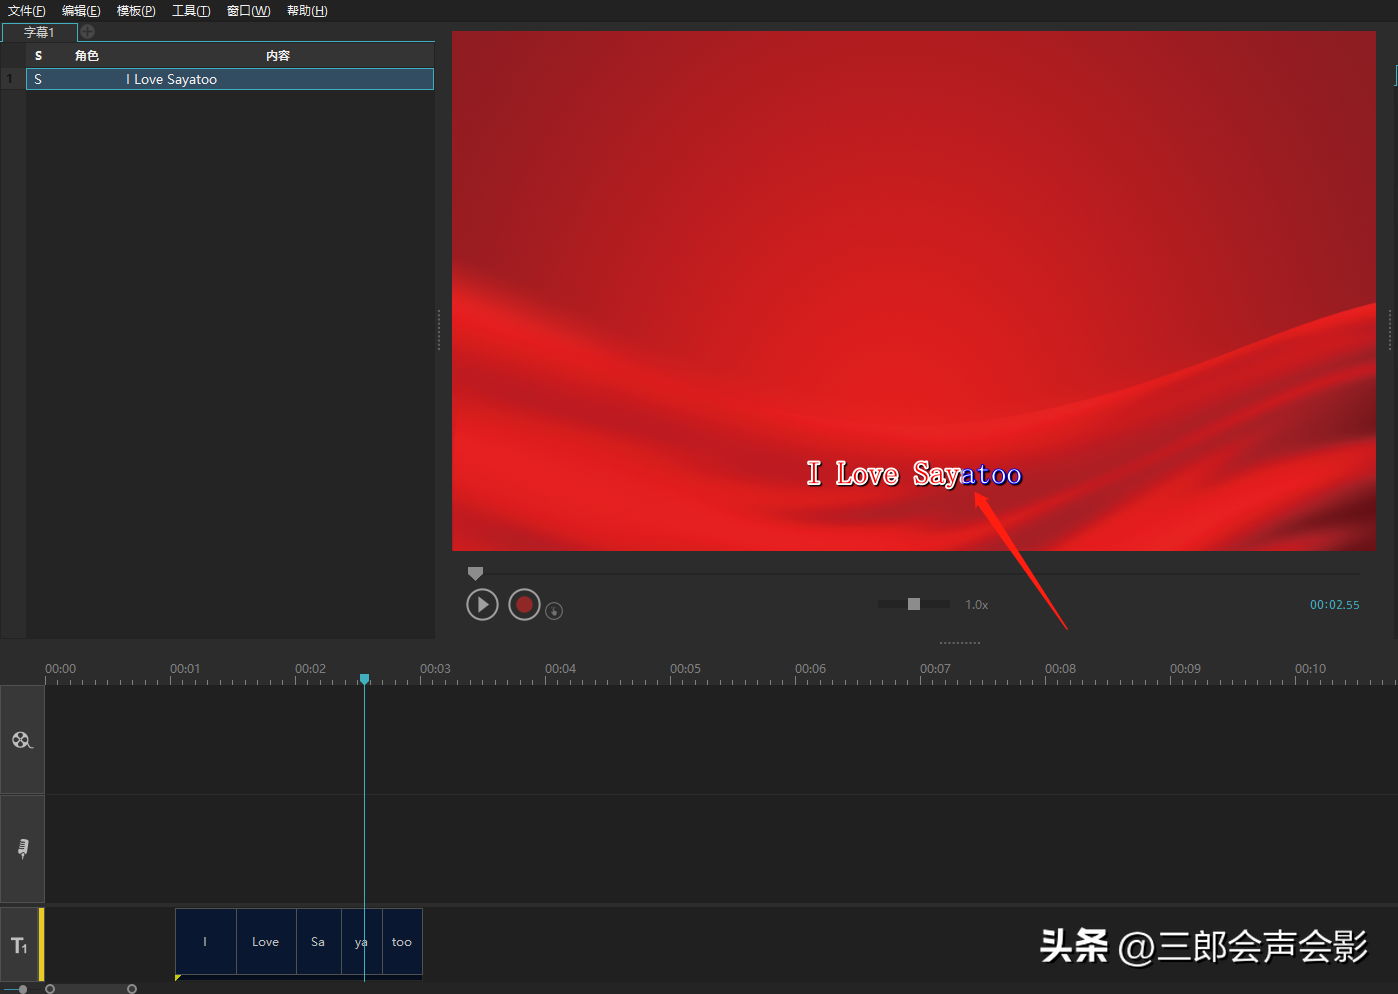The width and height of the screenshot is (1398, 994).
Task: Play the subtitle preview
Action: pos(482,604)
